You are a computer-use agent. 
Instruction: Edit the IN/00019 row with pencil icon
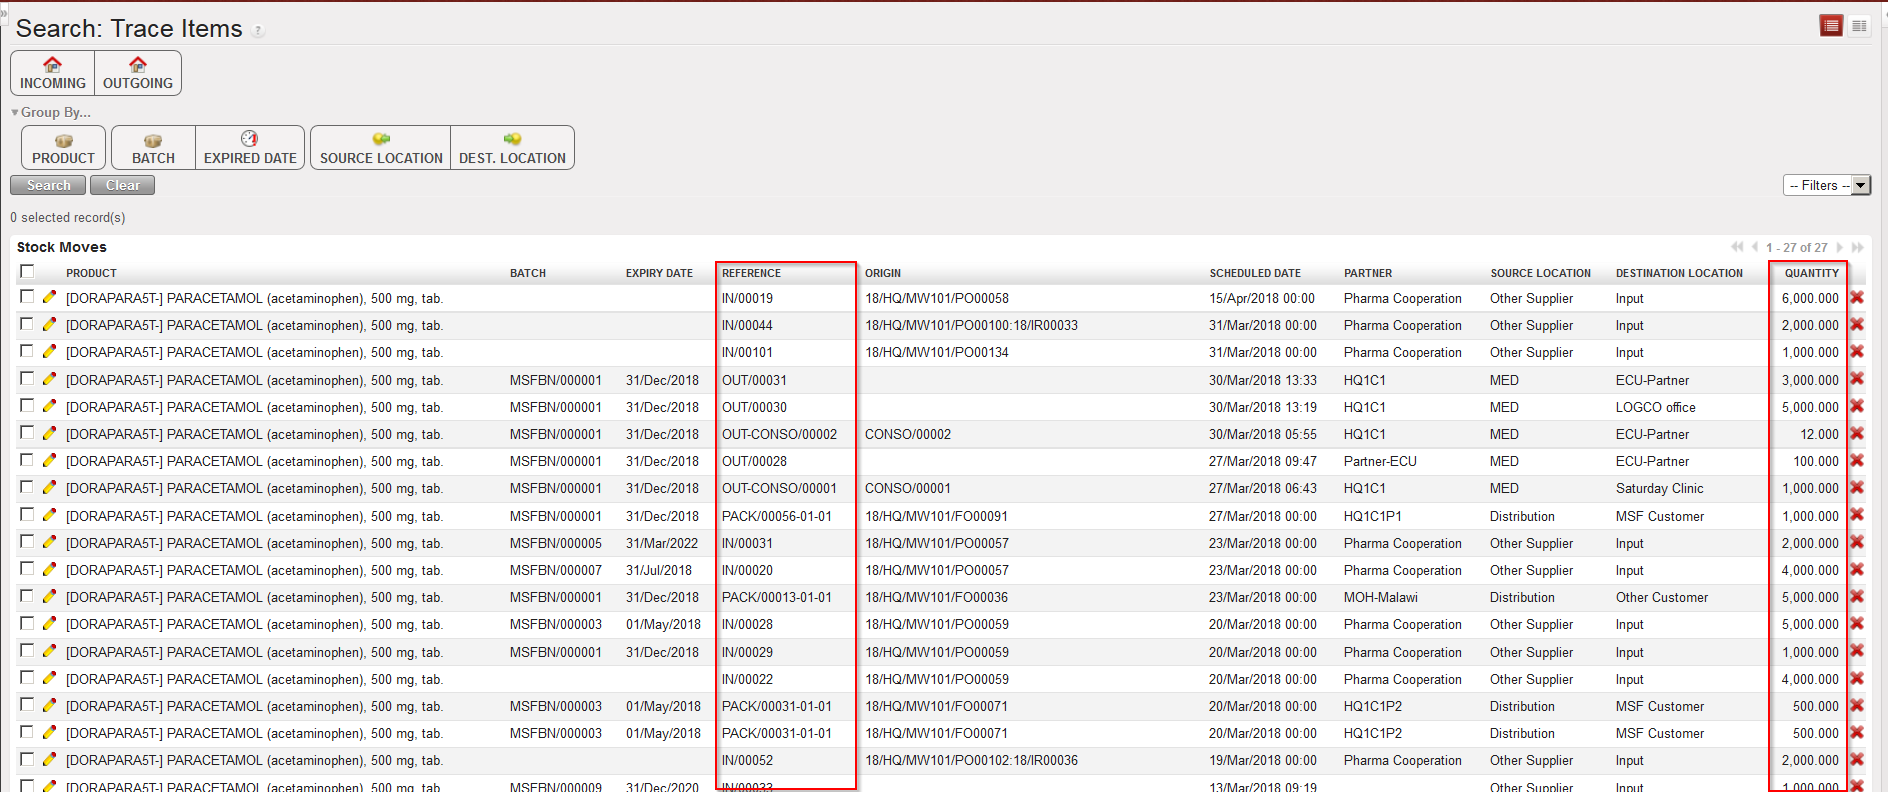click(49, 297)
